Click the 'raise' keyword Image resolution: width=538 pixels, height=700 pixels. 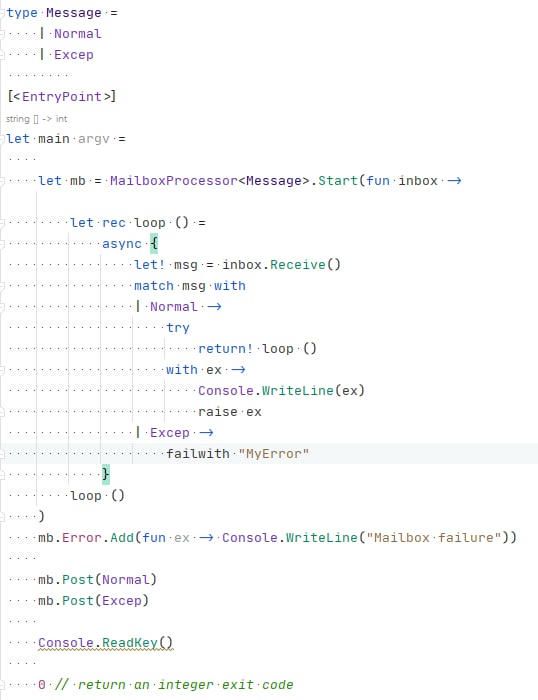(x=218, y=412)
